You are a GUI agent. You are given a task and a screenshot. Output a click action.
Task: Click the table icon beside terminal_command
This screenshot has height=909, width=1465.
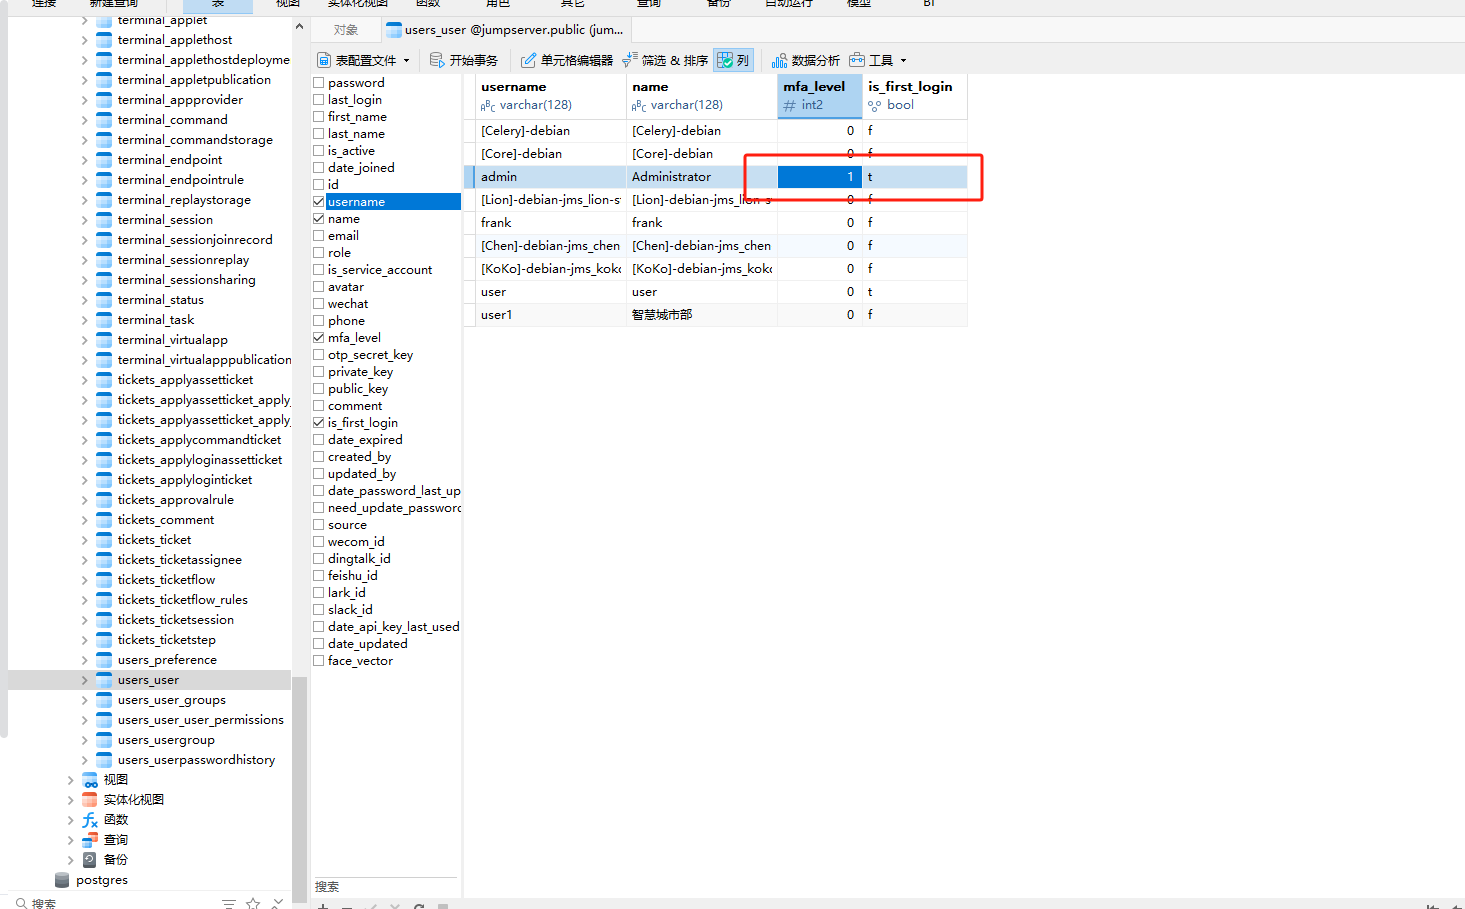pos(104,120)
